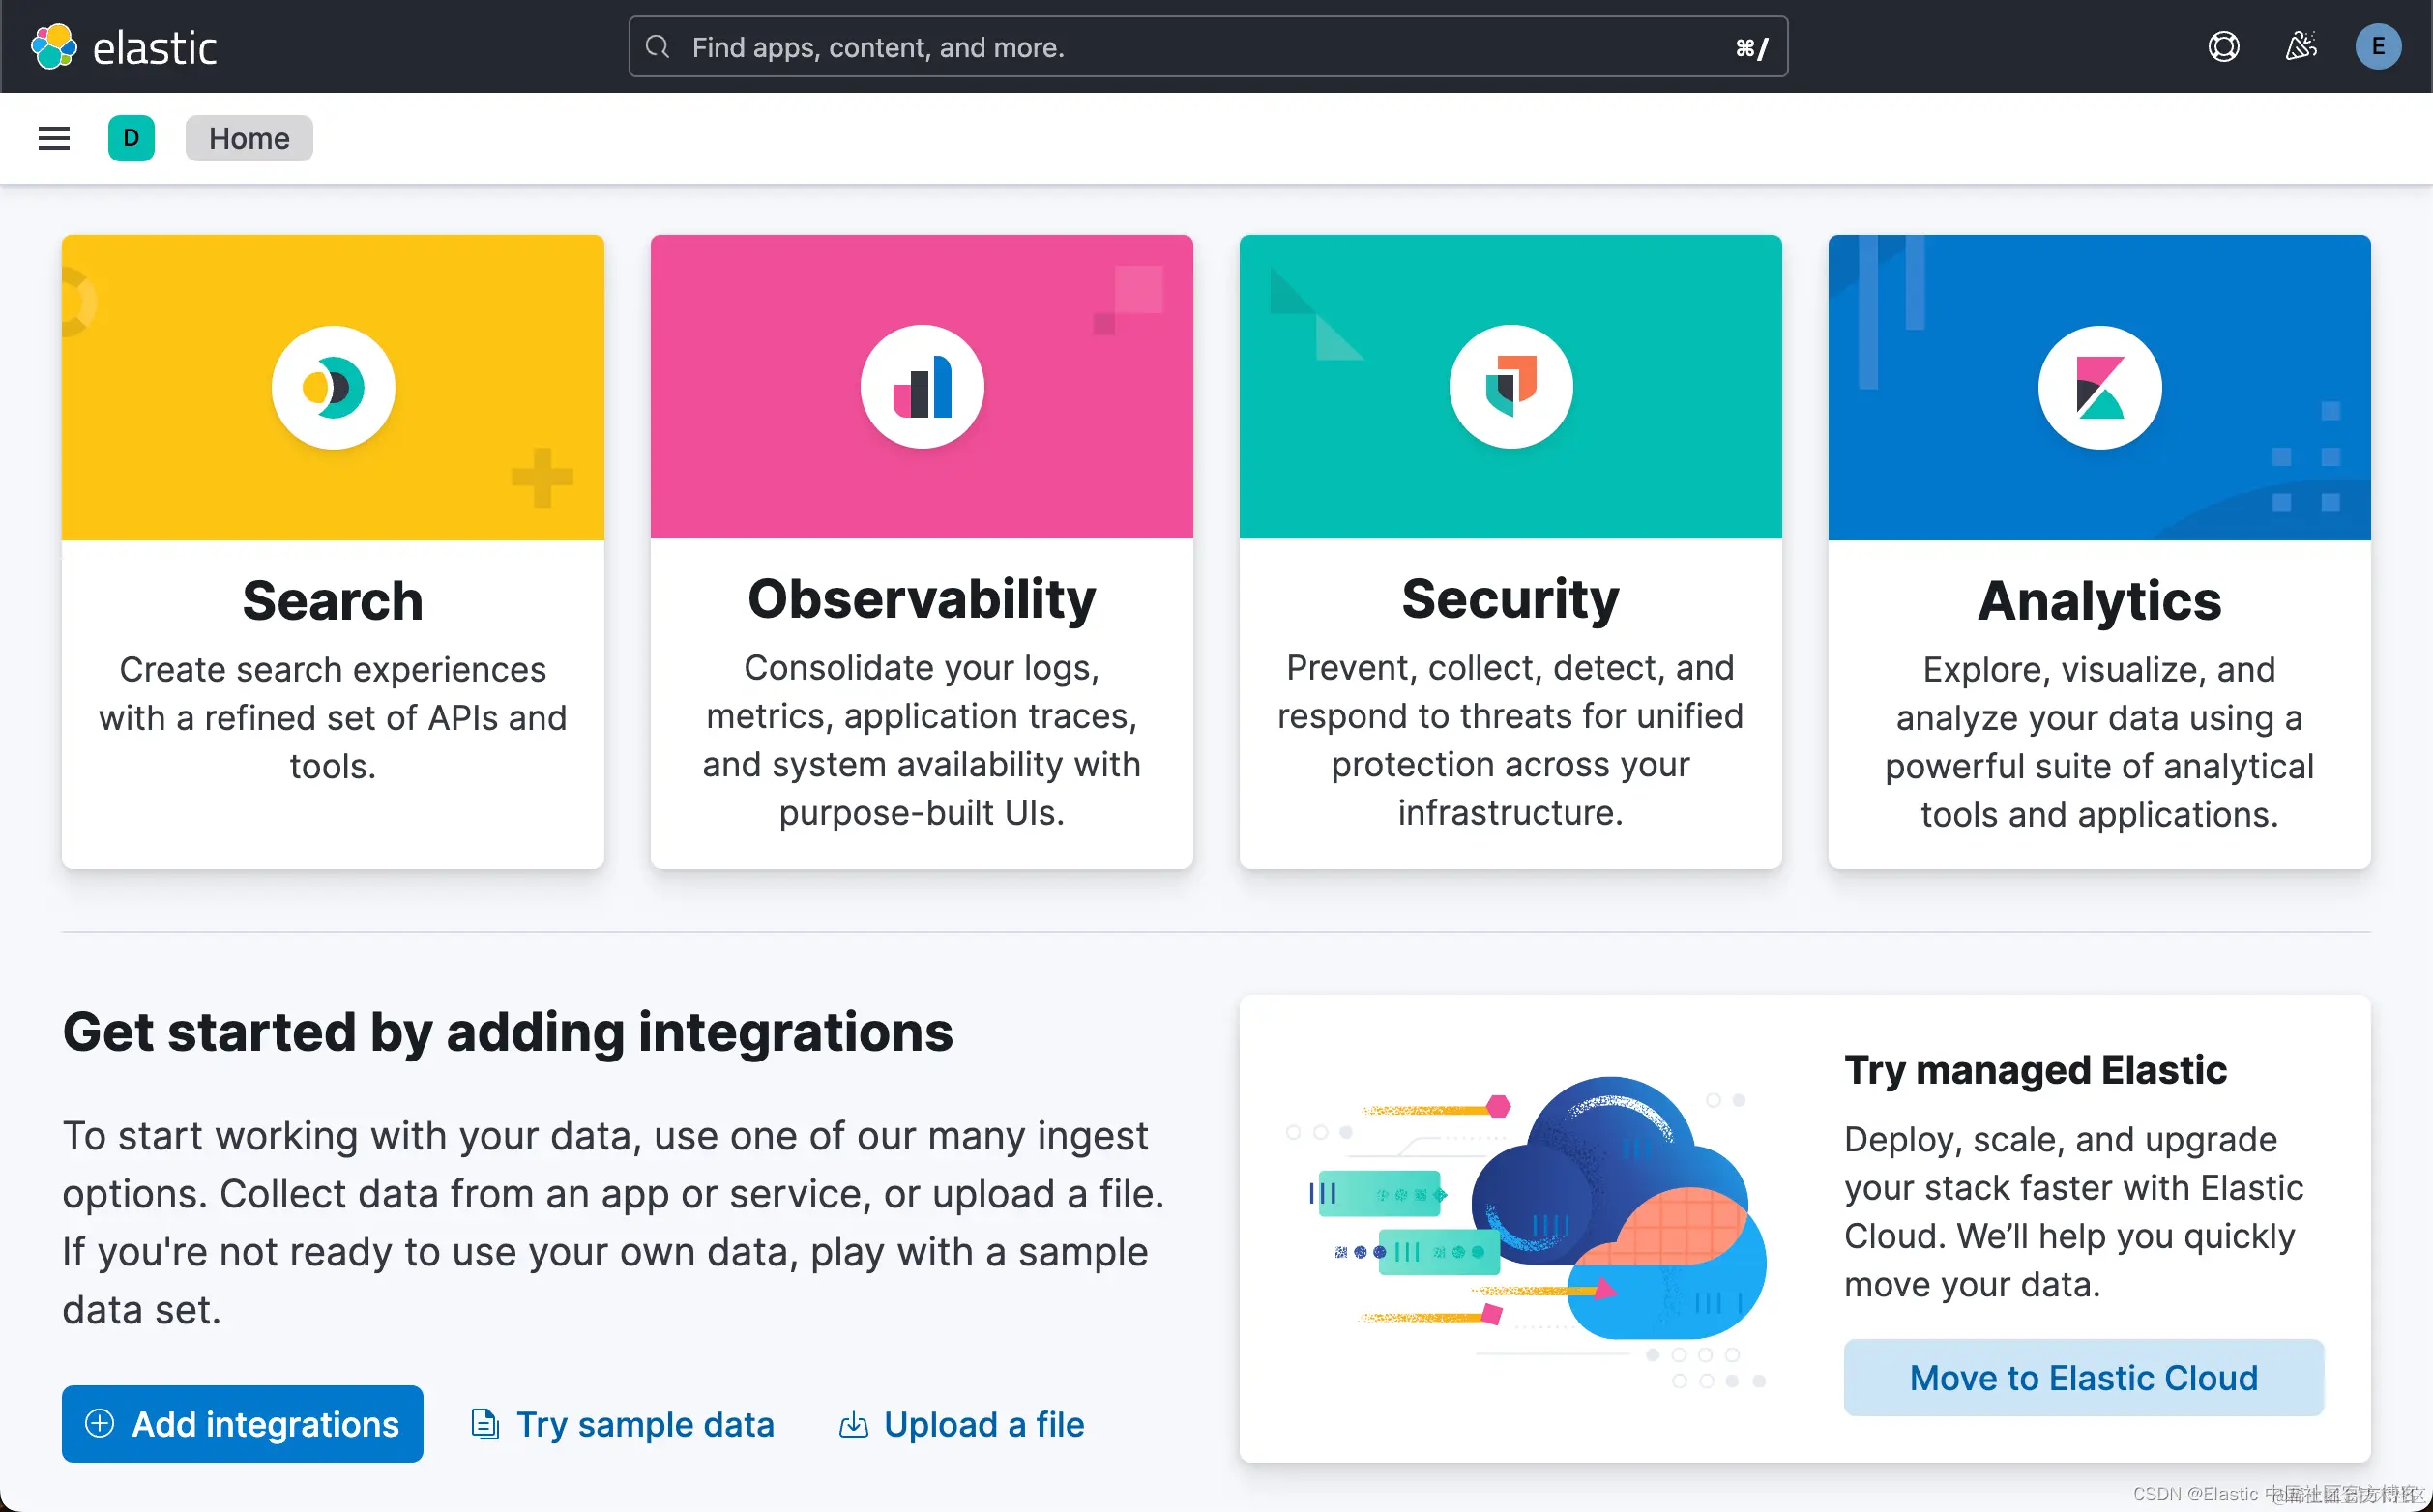This screenshot has width=2433, height=1512.
Task: Open the Observability card title
Action: click(x=921, y=599)
